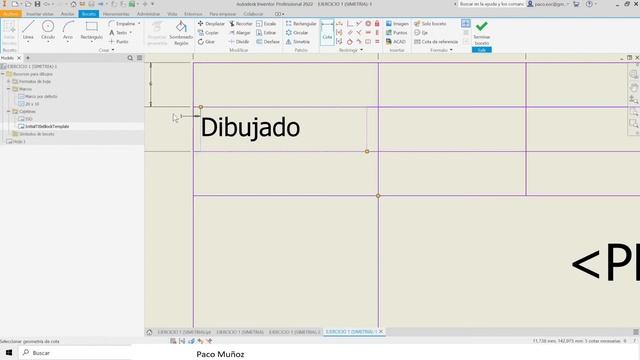Activate the Empalme fillet tool
The height and width of the screenshot is (360, 640).
[x=122, y=24]
